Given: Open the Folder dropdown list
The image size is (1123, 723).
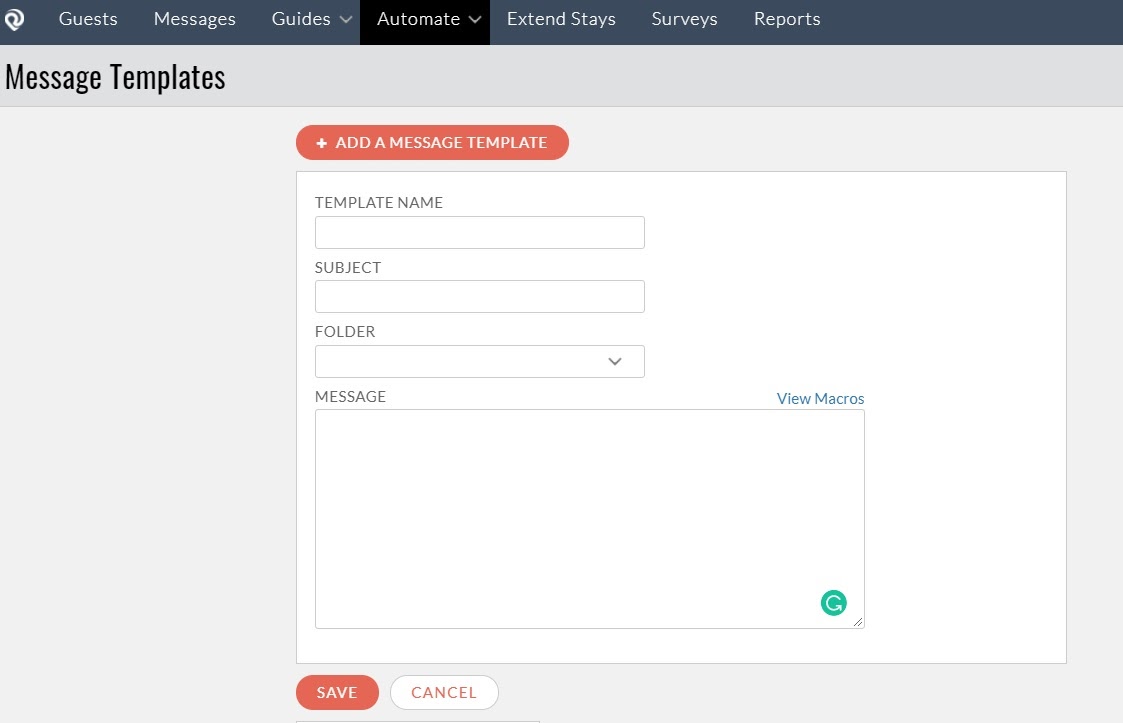Looking at the screenshot, I should pos(479,361).
